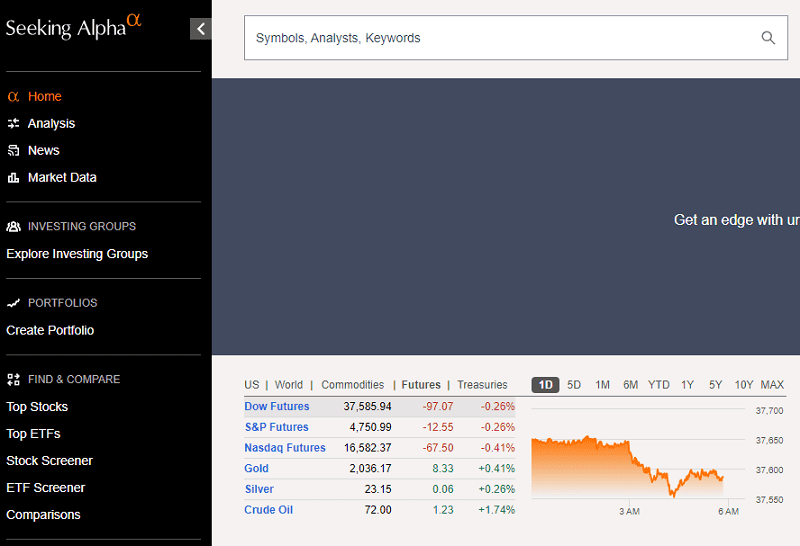Click the Investing Groups people icon
800x546 pixels.
click(14, 227)
